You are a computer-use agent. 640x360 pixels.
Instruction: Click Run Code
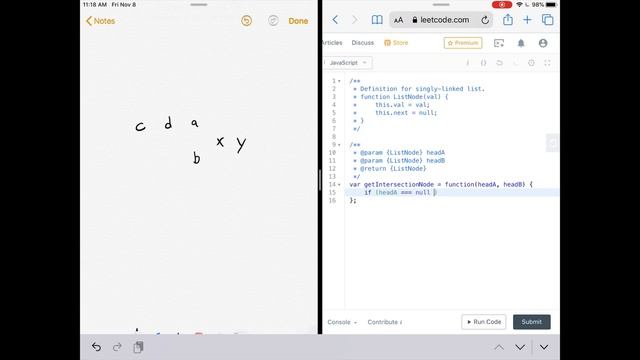[x=484, y=322]
